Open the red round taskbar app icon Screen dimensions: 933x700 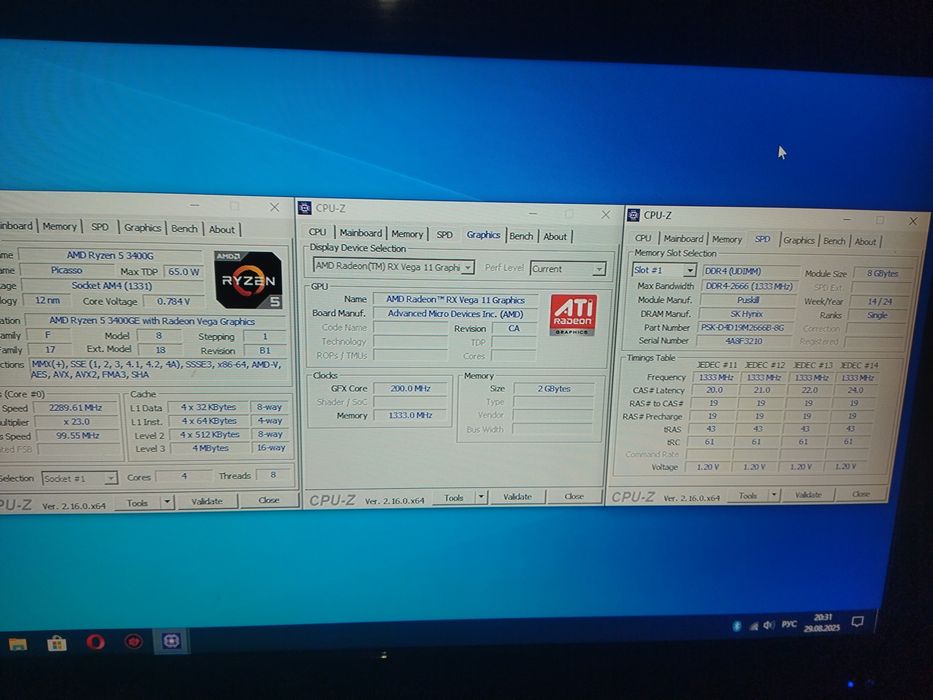[x=133, y=642]
